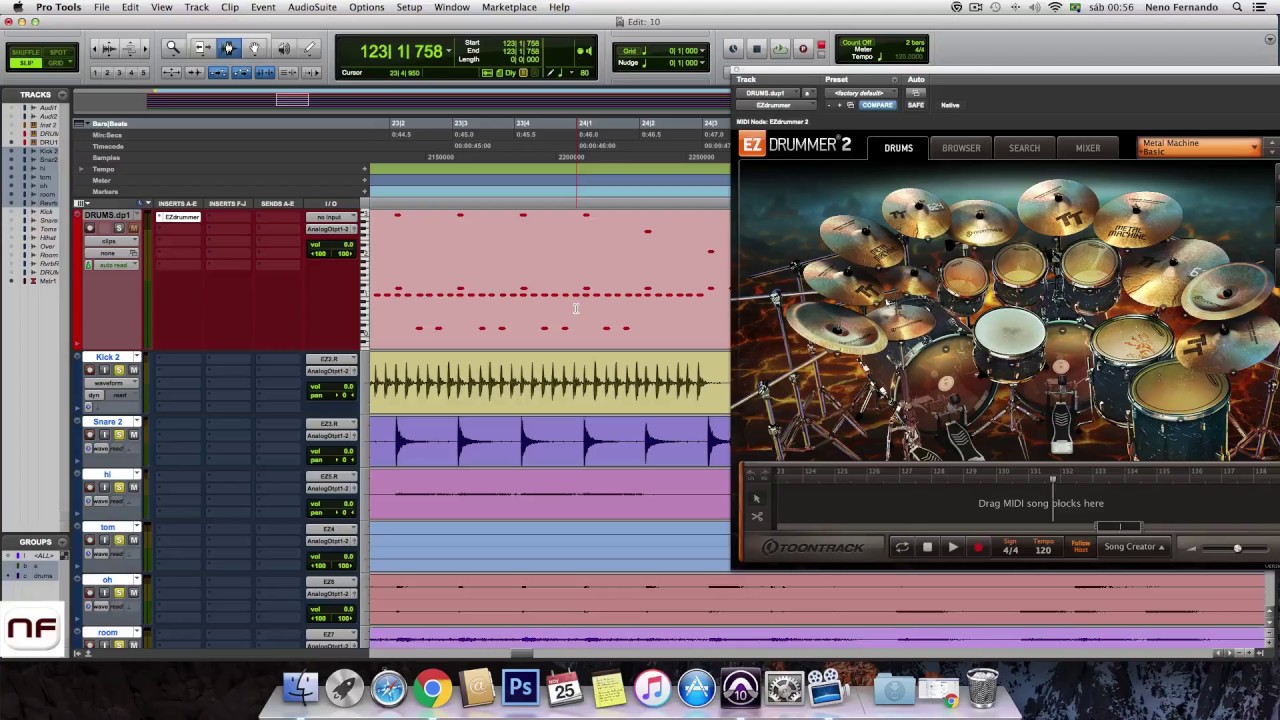Mute the DRUMS.dp1 track

point(133,228)
